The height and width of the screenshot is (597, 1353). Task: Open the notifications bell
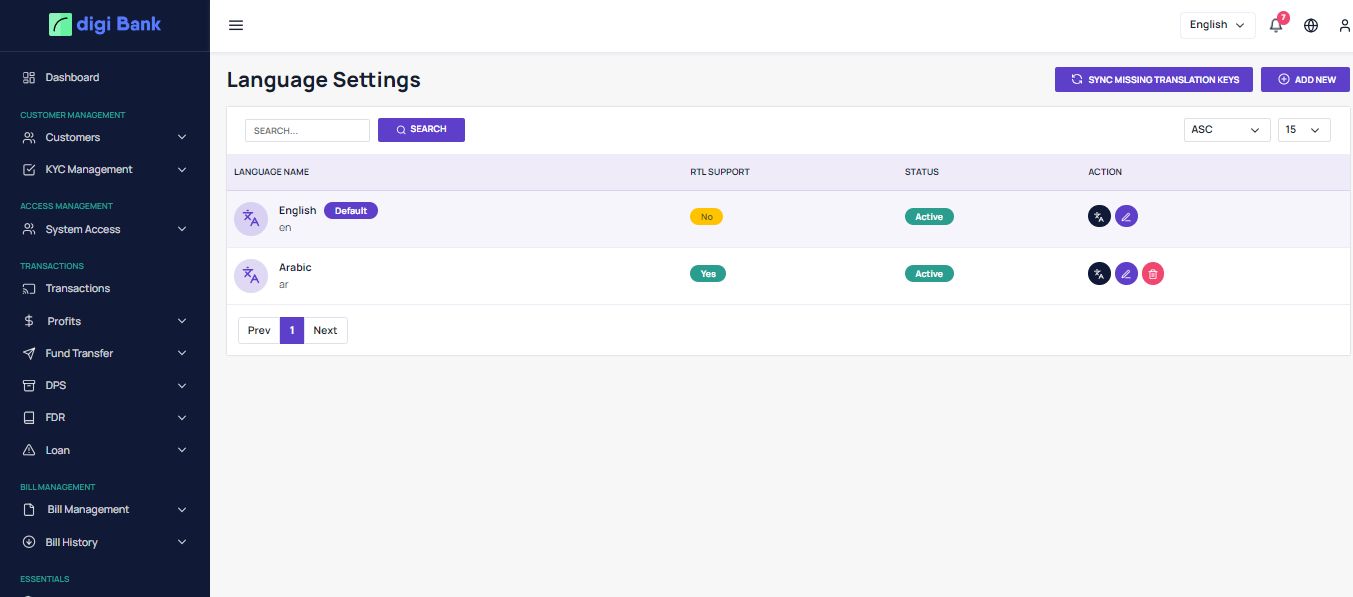(1276, 25)
